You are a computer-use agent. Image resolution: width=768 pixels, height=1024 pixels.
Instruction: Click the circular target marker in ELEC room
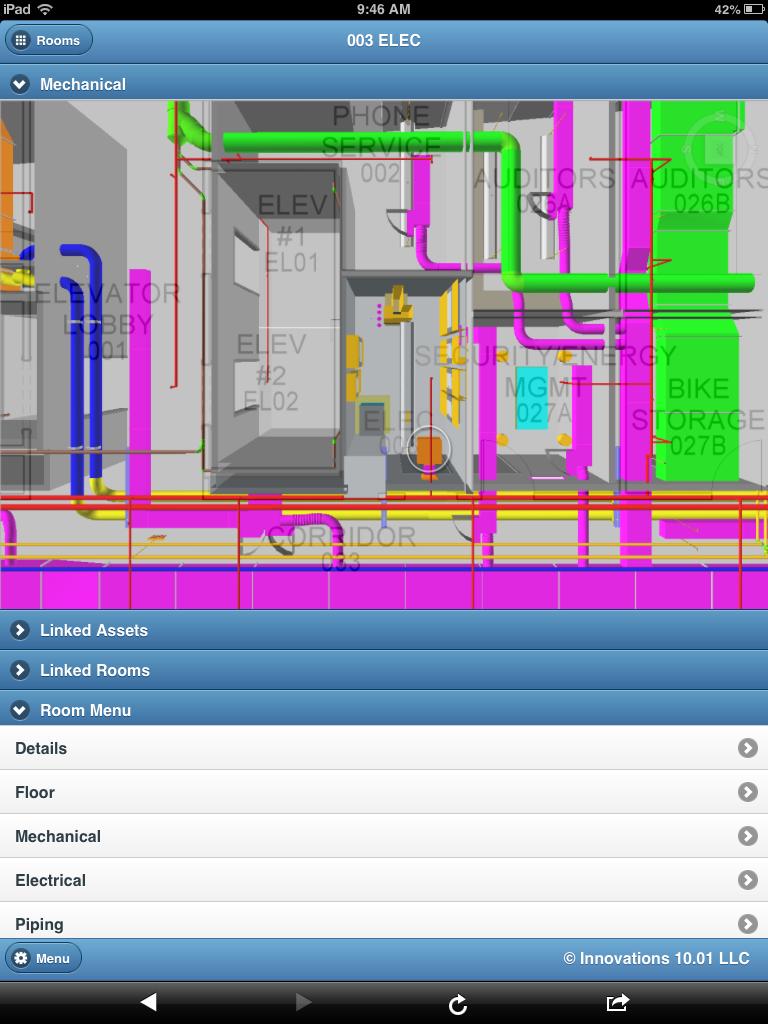click(429, 450)
